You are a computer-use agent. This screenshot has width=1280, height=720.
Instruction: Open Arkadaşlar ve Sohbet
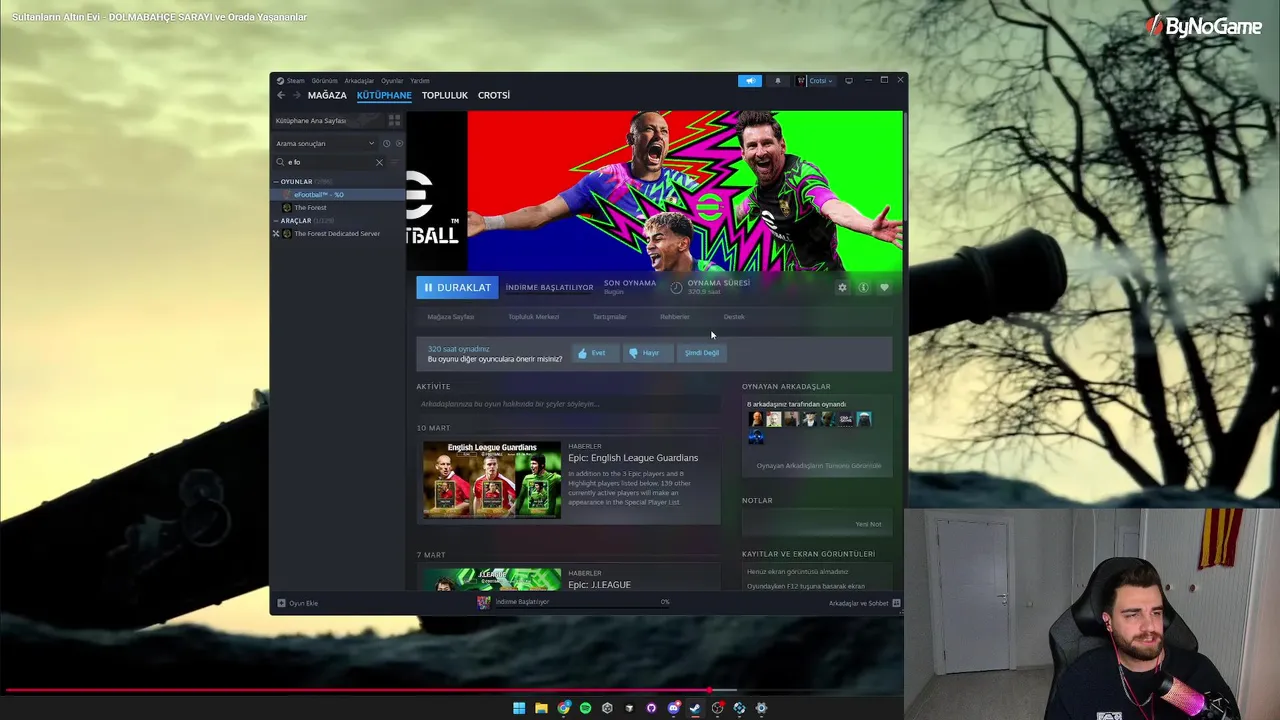coord(865,603)
